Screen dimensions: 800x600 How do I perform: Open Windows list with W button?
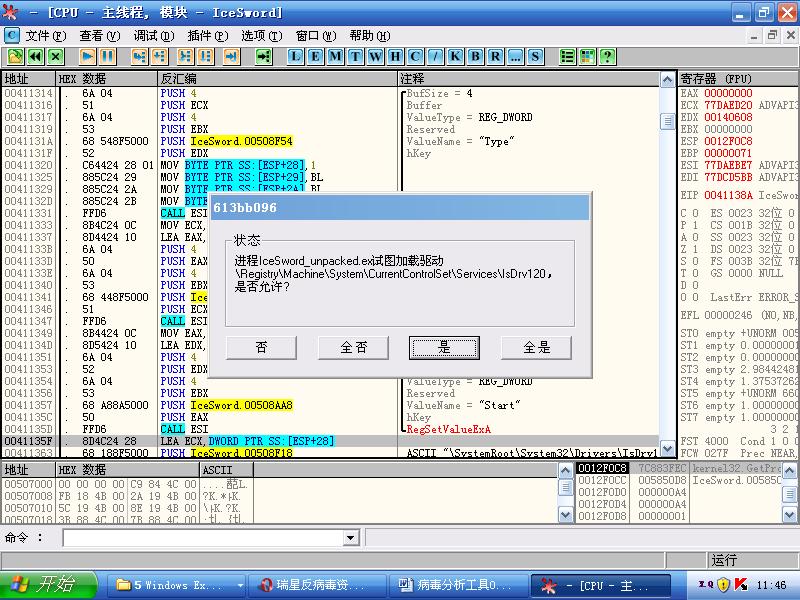pyautogui.click(x=375, y=57)
